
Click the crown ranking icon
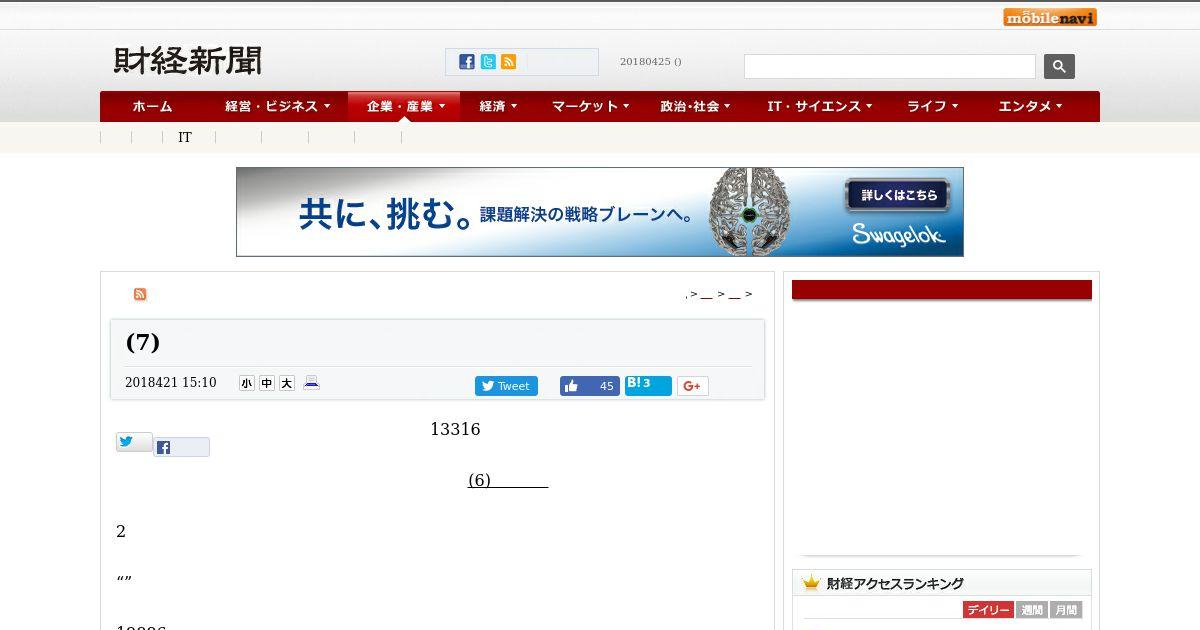point(811,583)
